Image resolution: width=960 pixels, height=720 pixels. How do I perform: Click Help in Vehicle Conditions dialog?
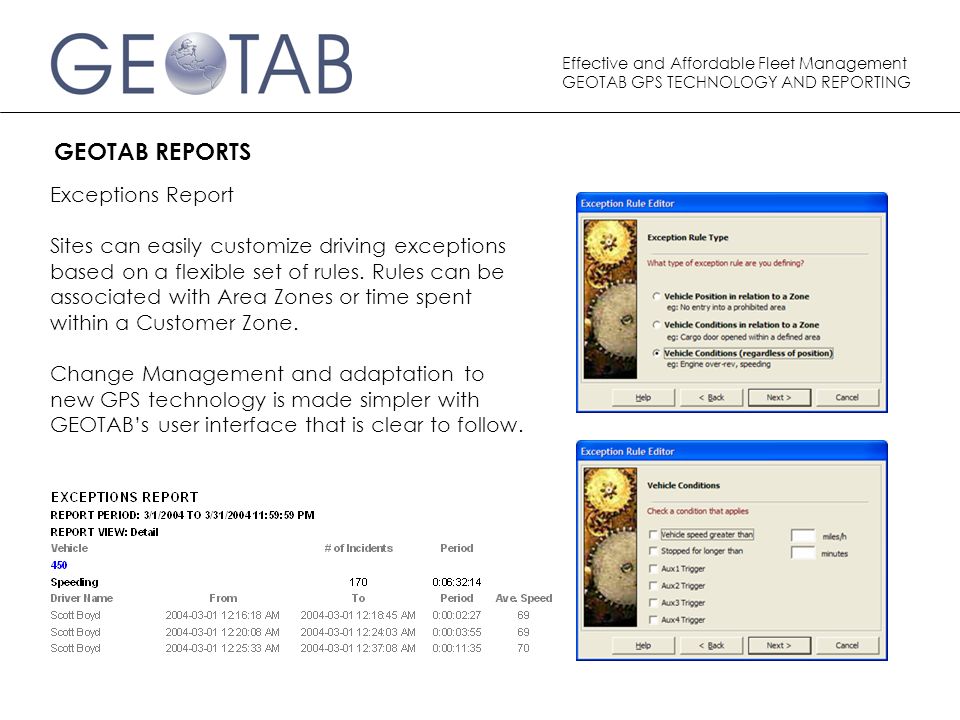pyautogui.click(x=643, y=645)
